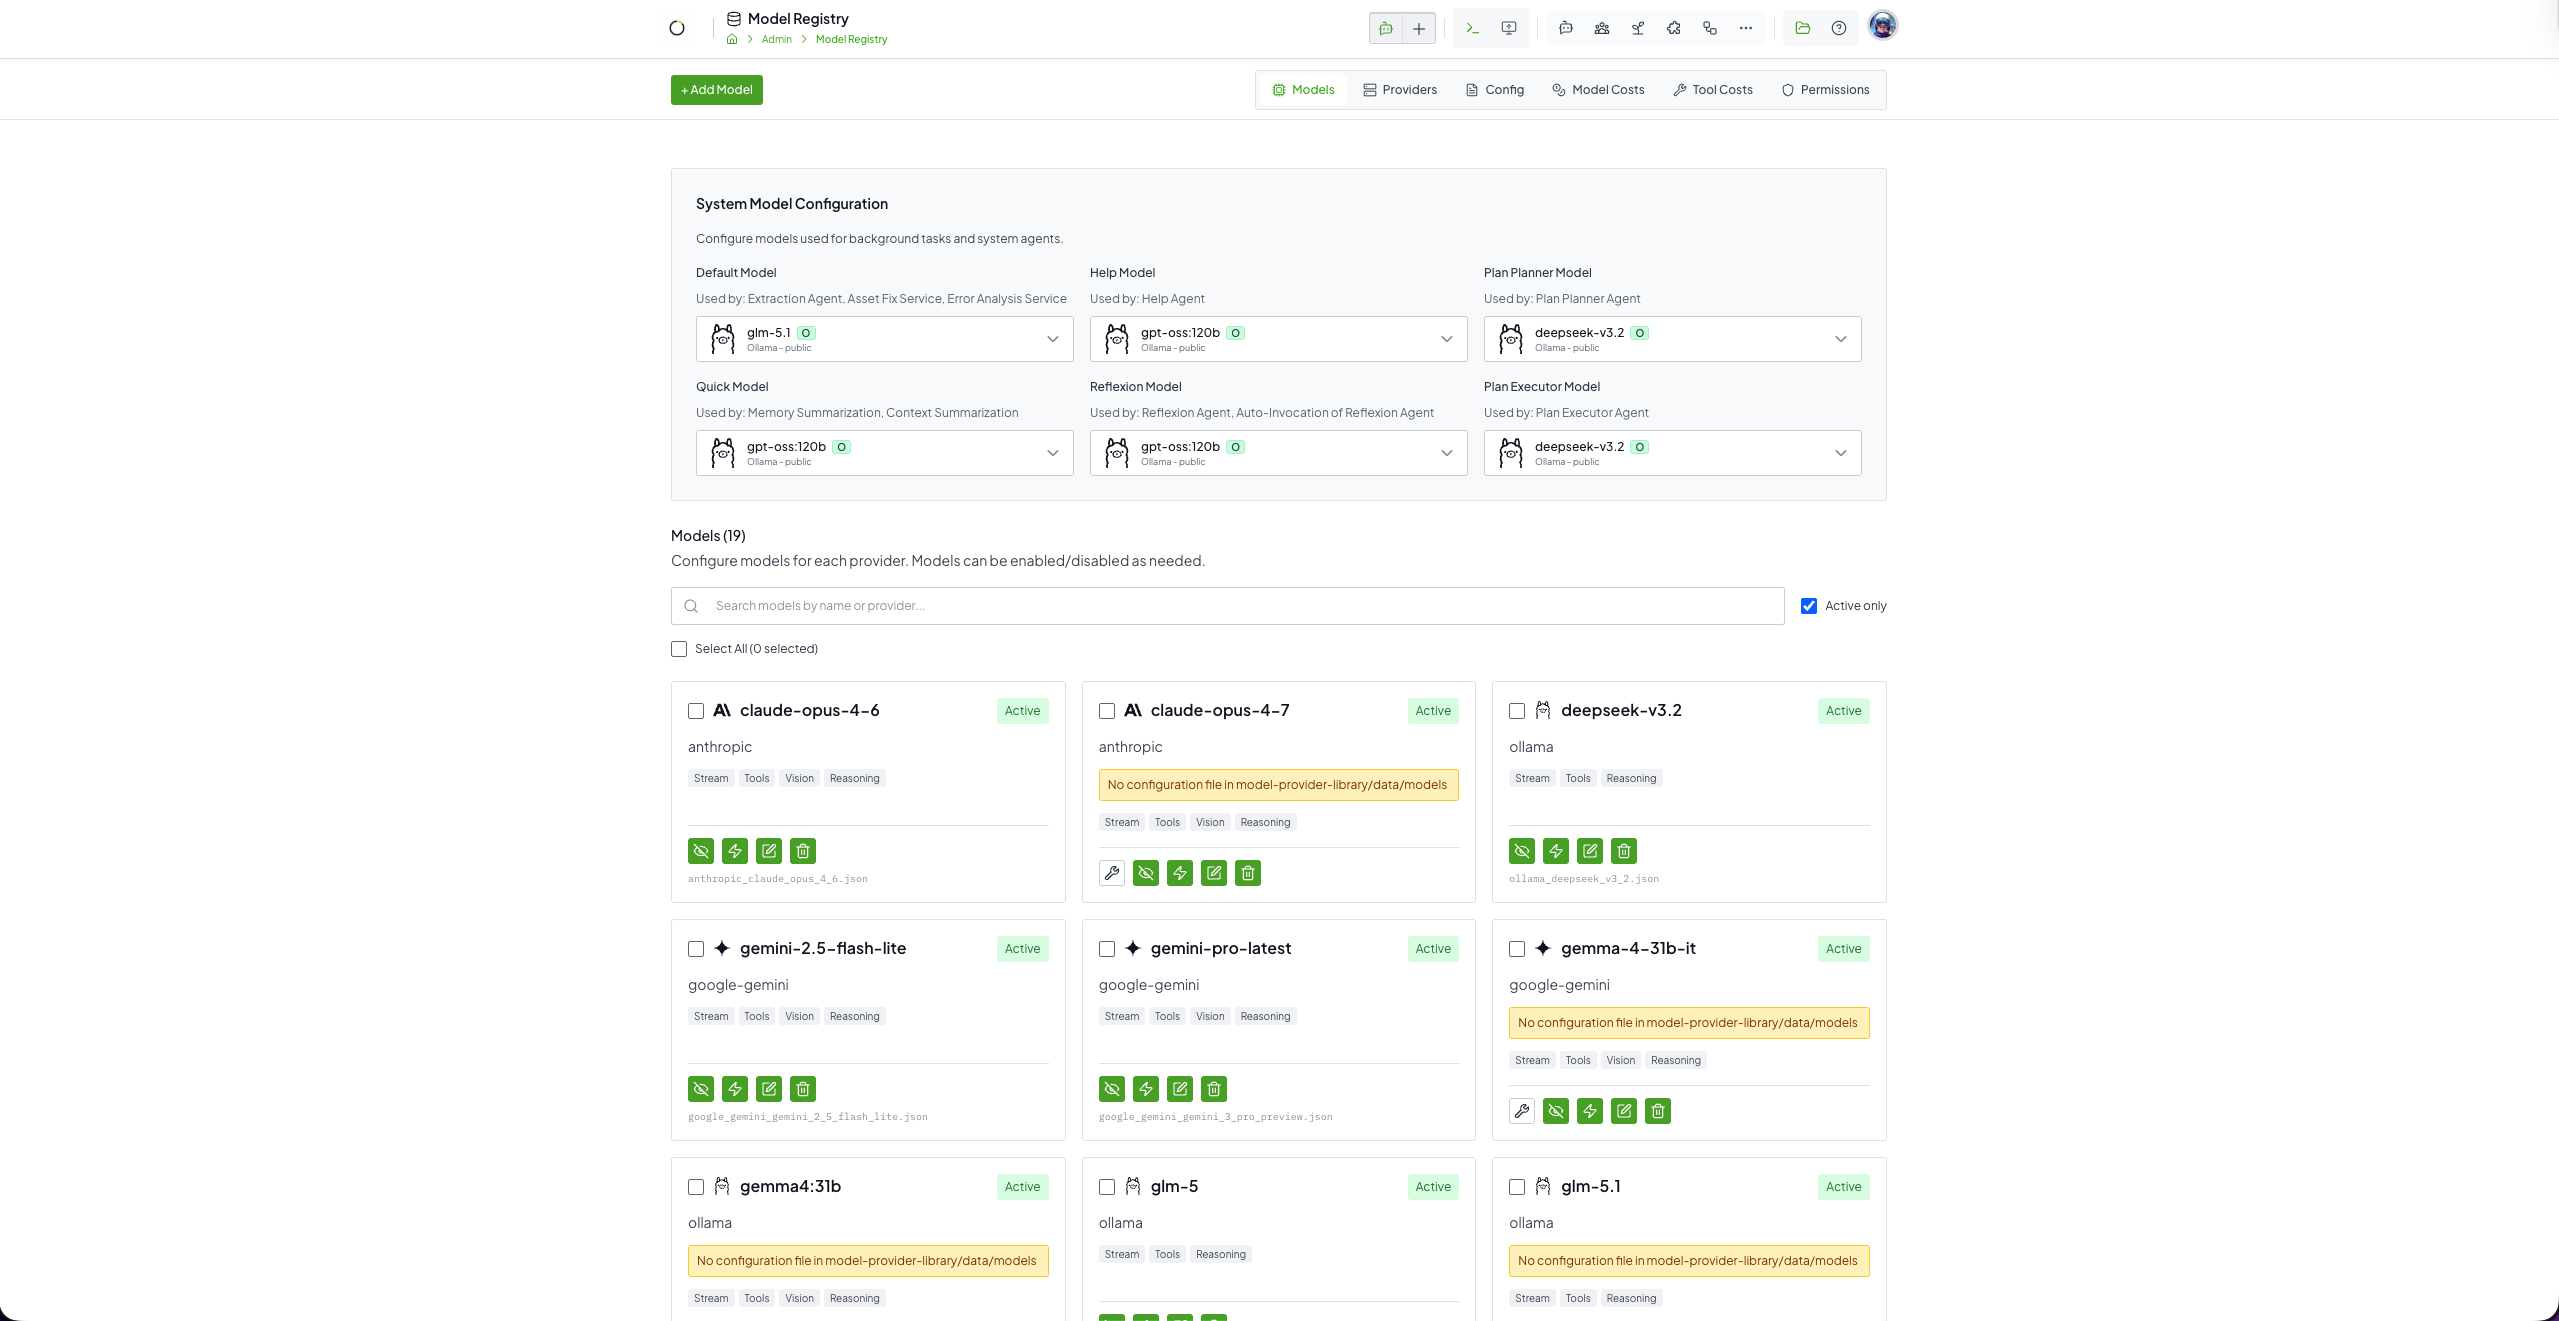Open the puzzle piece plugins icon
Viewport: 2559px width, 1321px height.
tap(1674, 28)
